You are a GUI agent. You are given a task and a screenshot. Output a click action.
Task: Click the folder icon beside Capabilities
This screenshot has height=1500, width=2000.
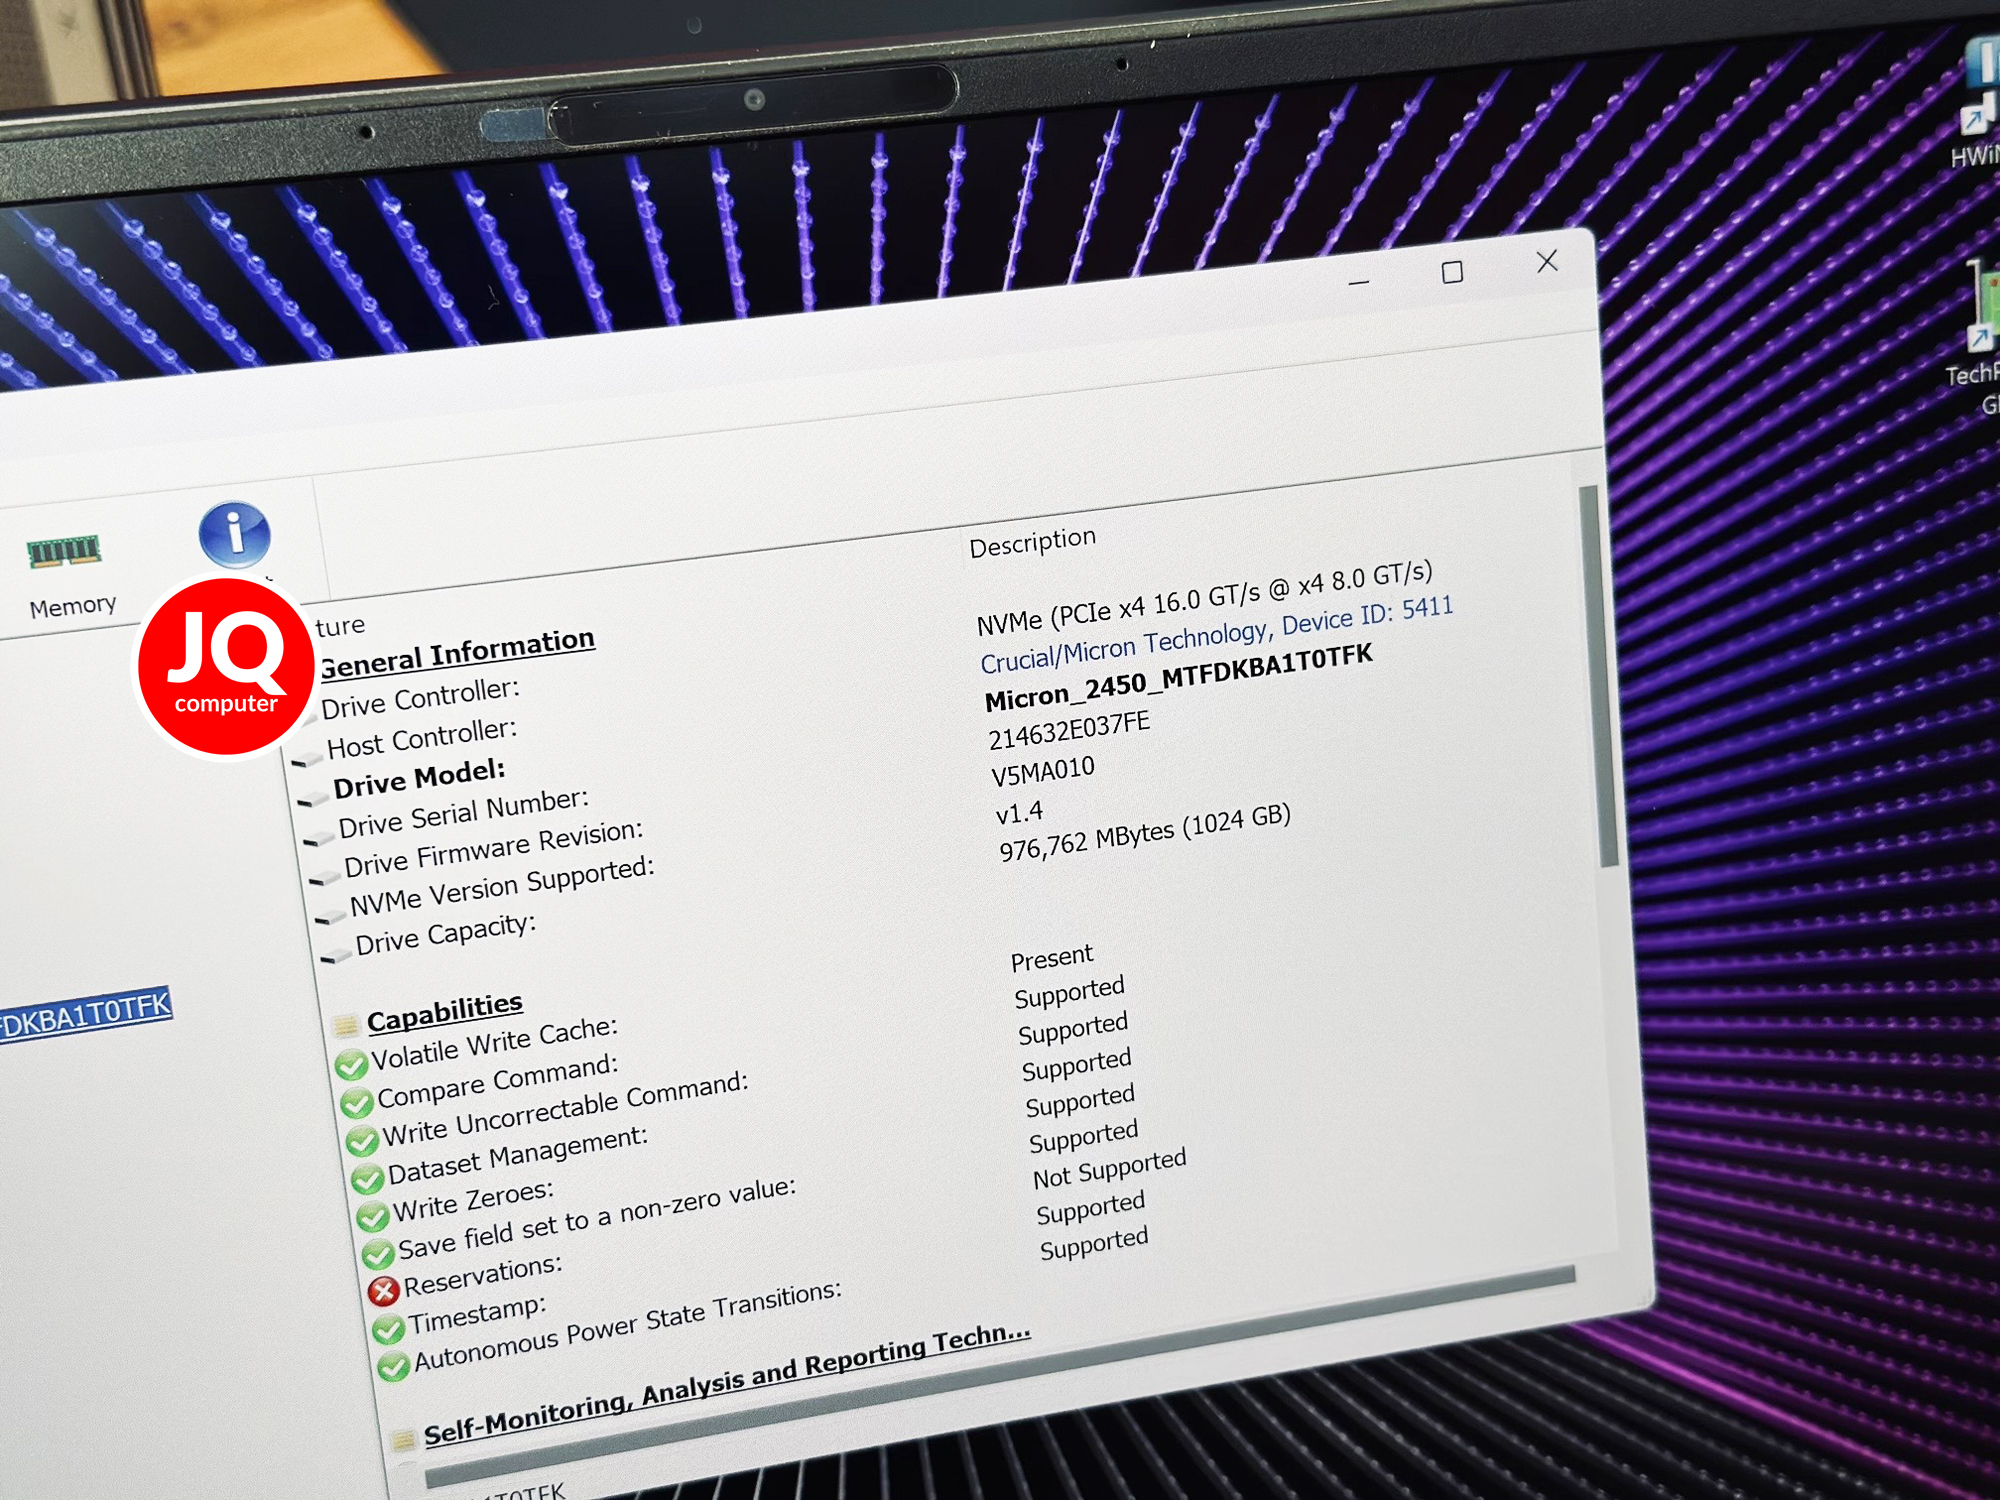point(345,1025)
